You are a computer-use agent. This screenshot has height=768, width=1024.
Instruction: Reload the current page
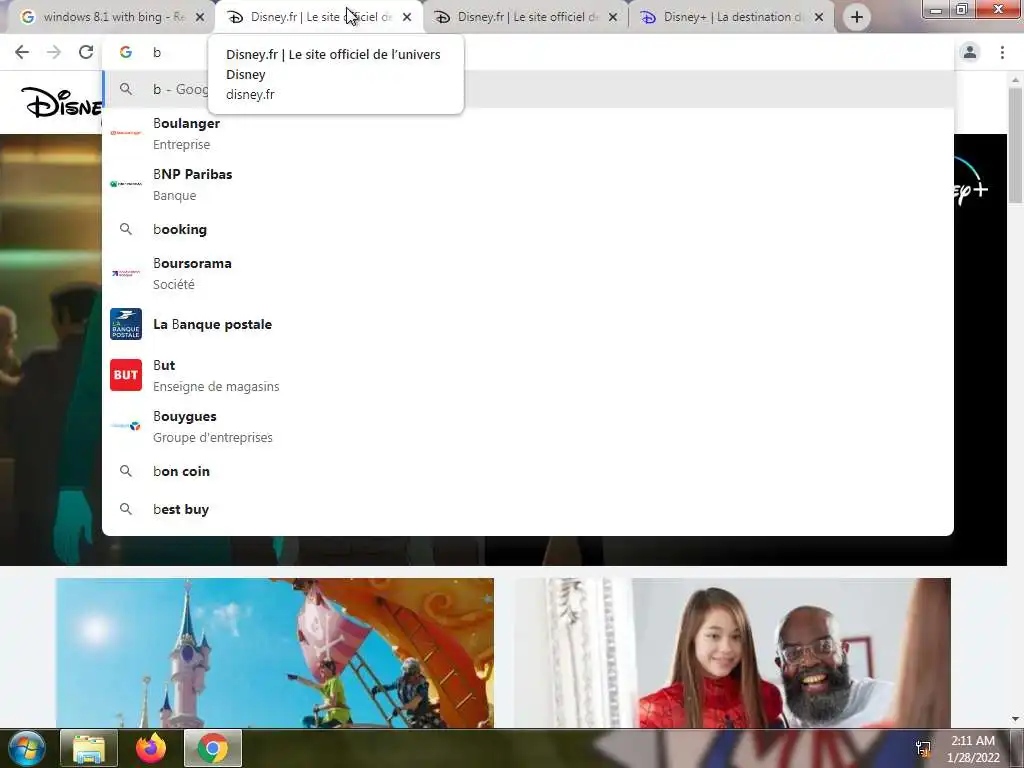[x=86, y=52]
